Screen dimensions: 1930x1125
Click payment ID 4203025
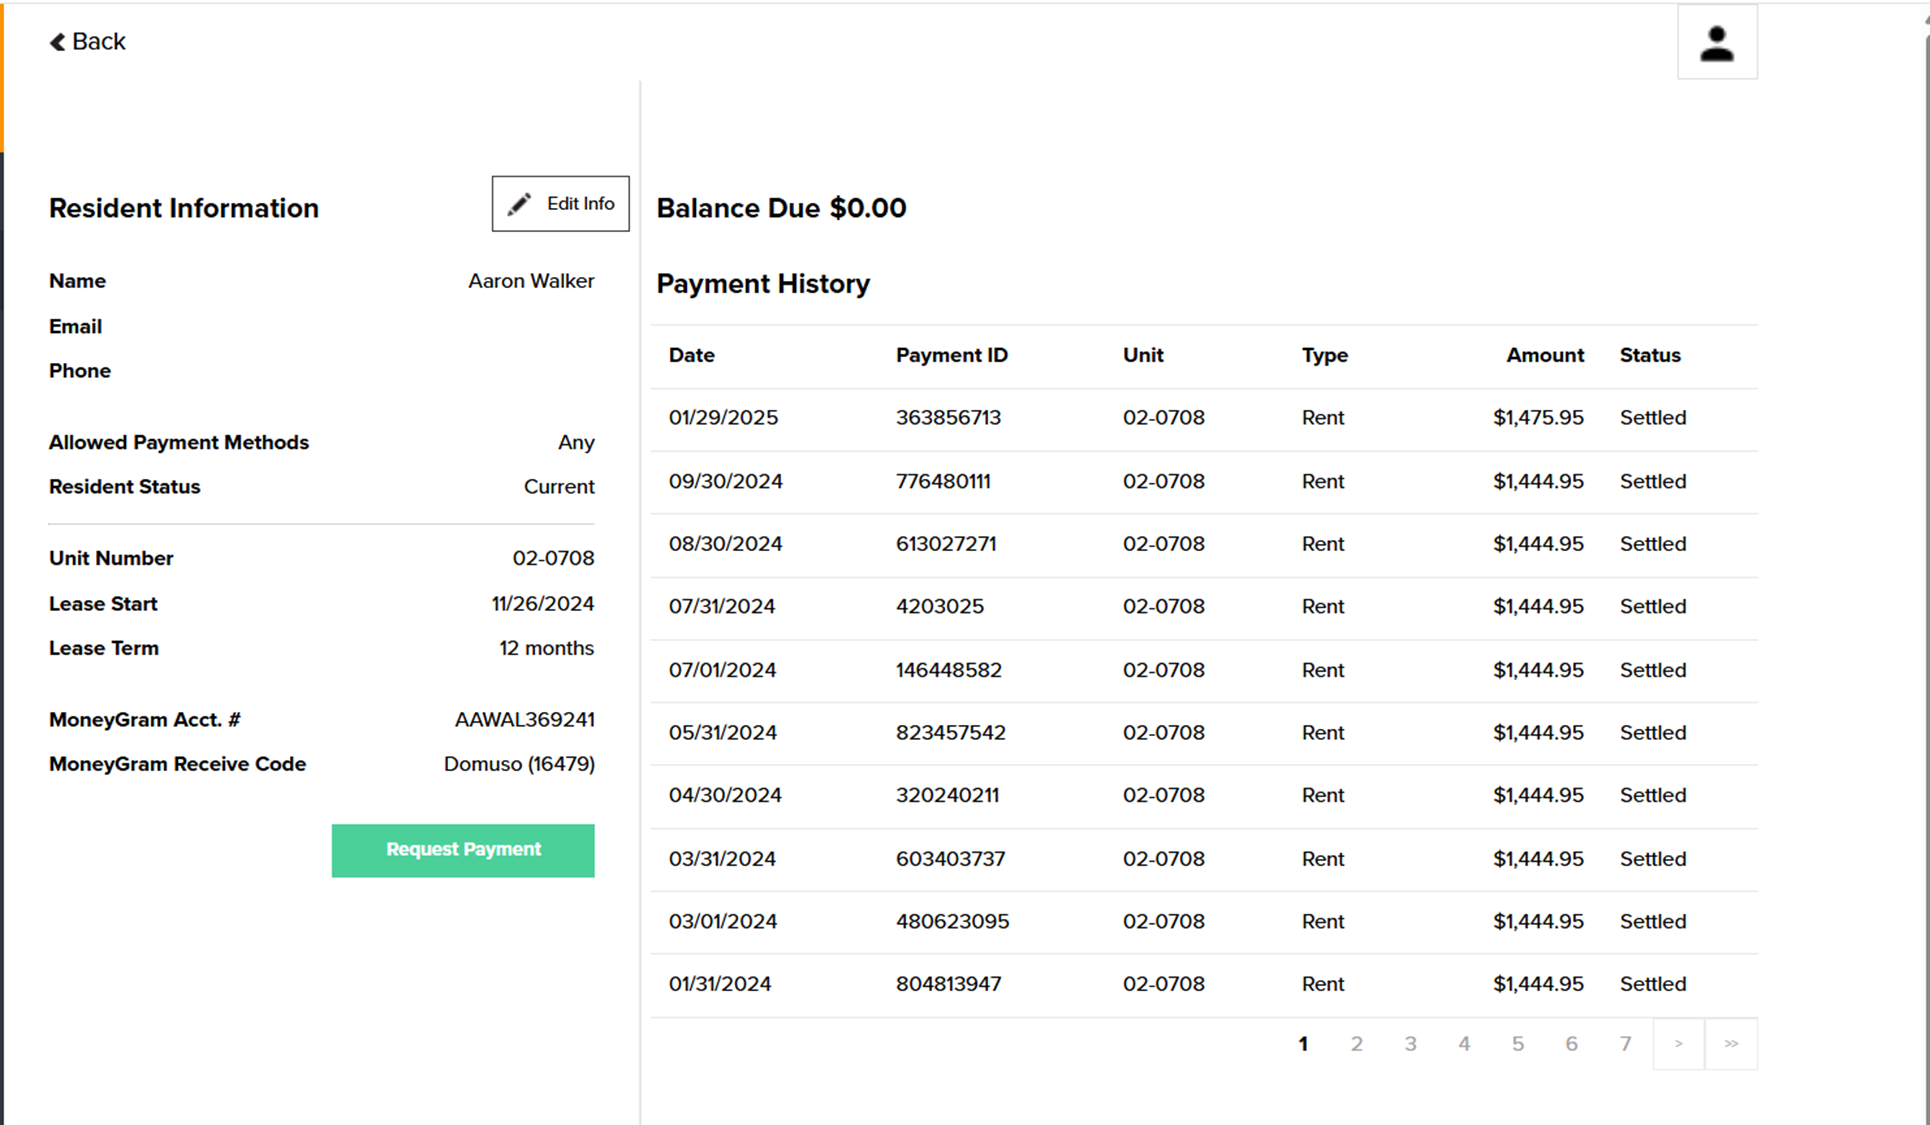(x=939, y=607)
